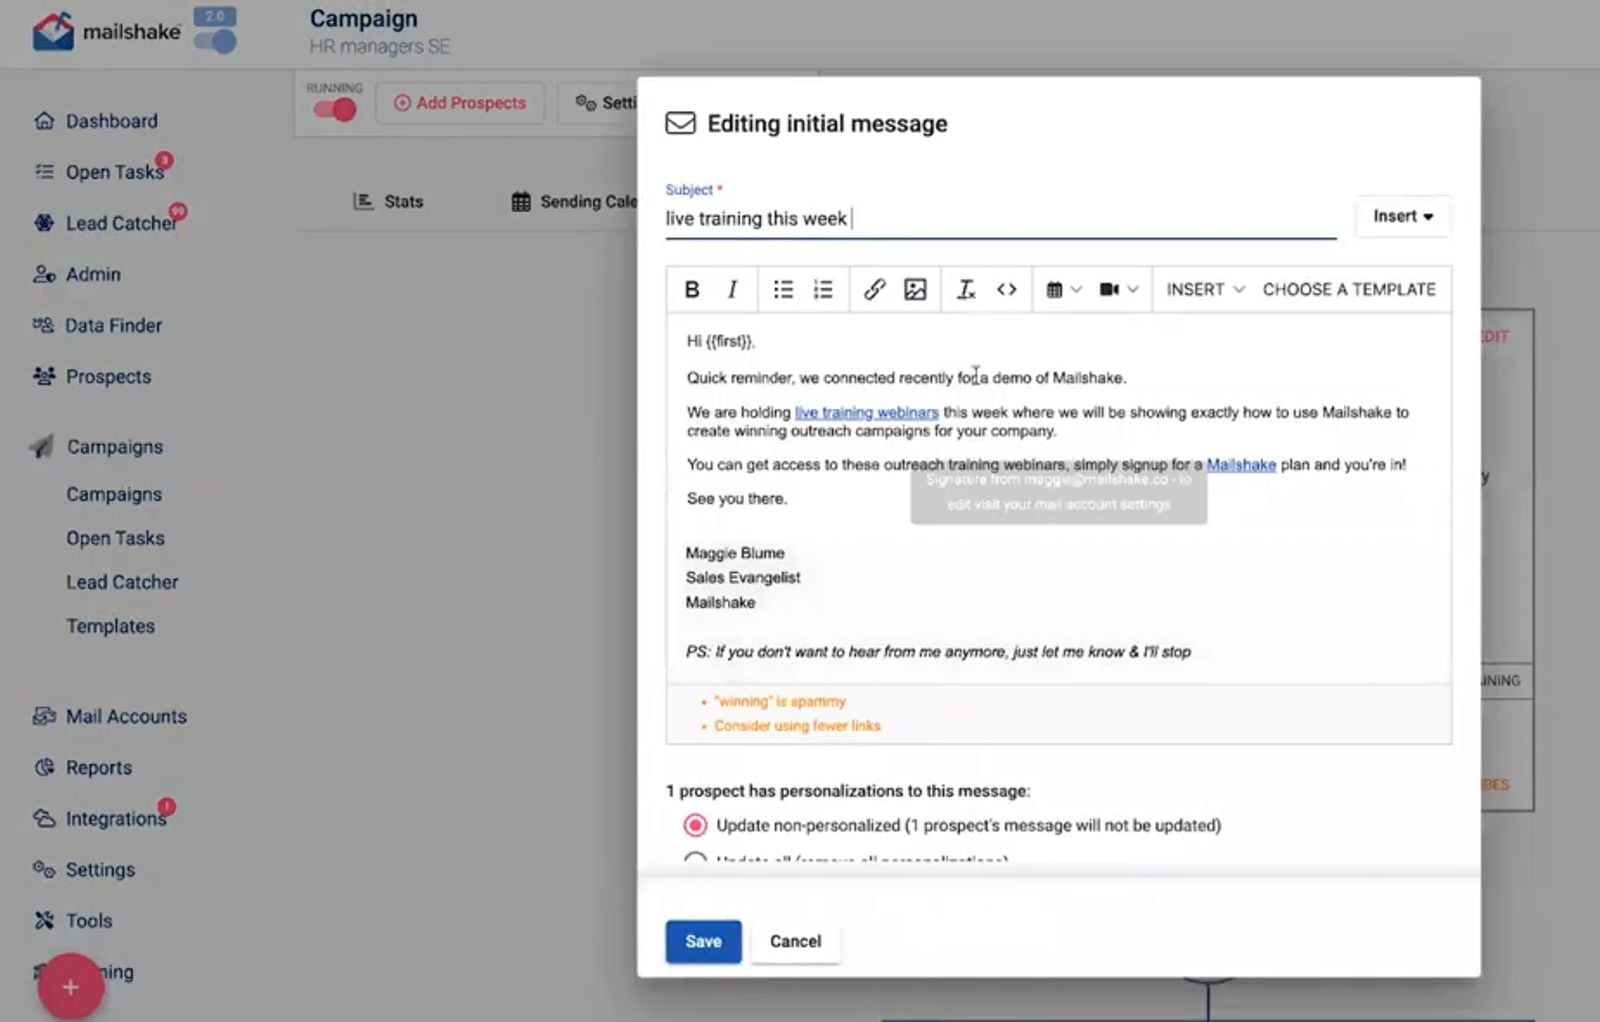Click the '"winning" is spammy' warning
Screen dimensions: 1600x1022
pyautogui.click(x=780, y=701)
